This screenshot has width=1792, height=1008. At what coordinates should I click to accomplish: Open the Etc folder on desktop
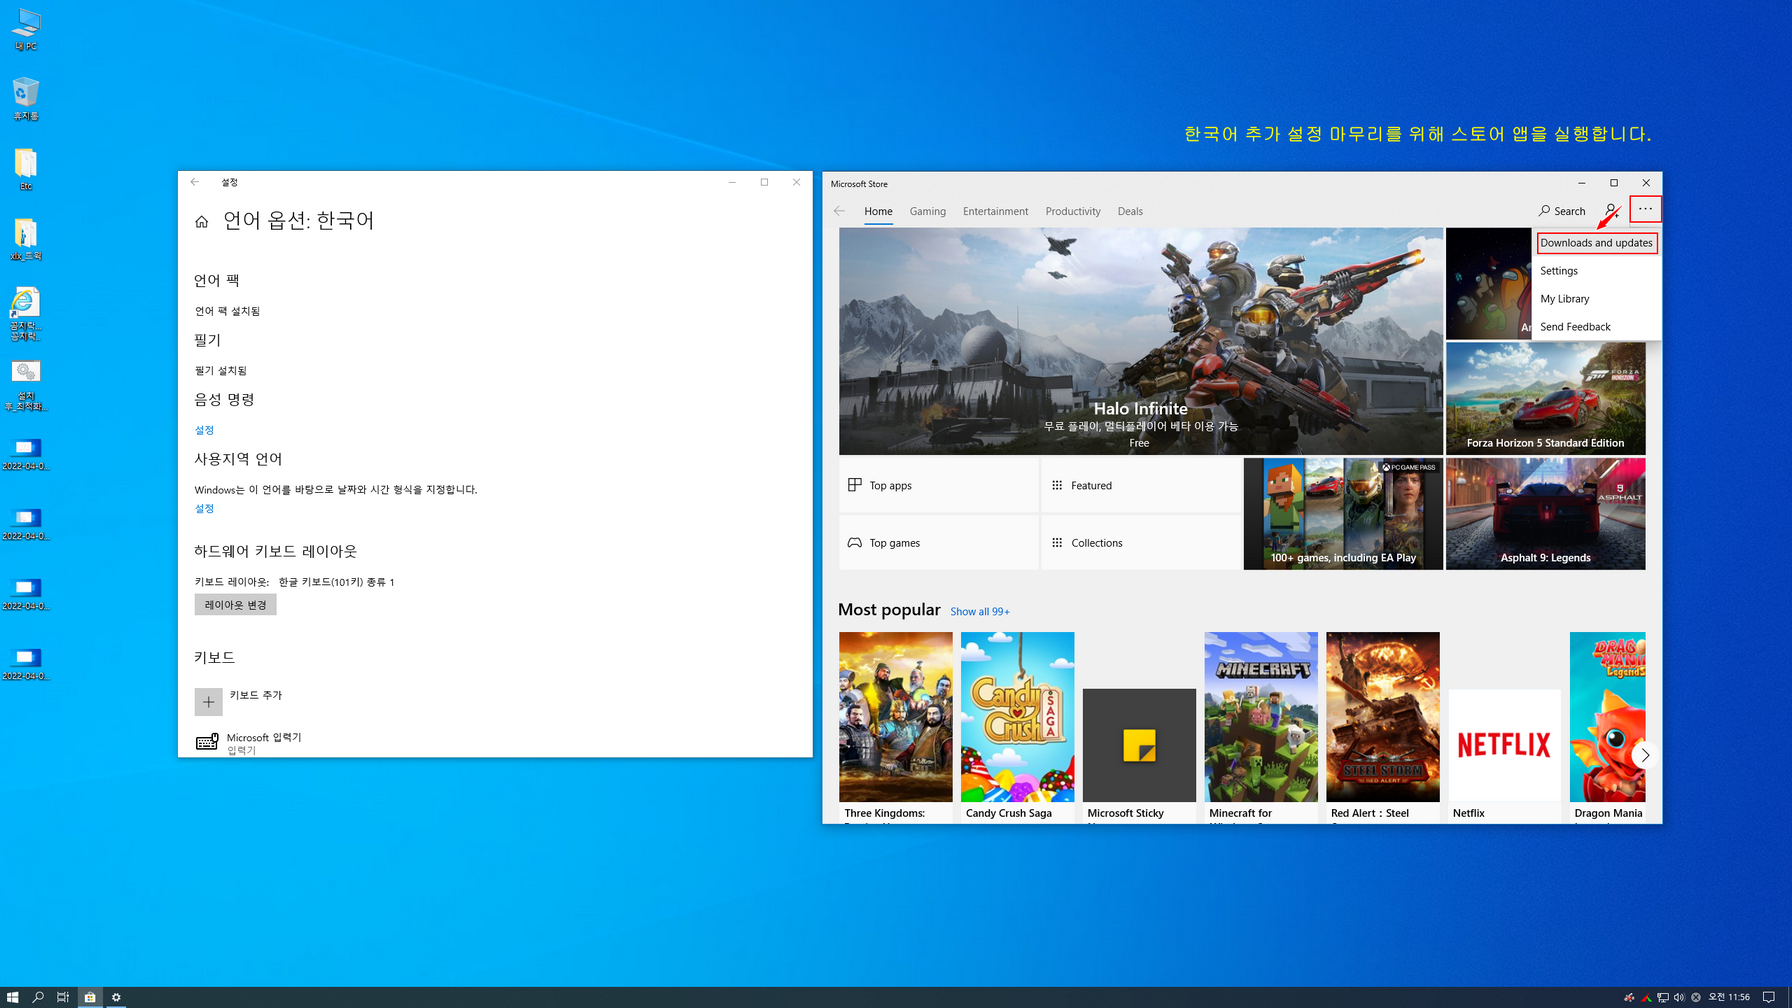click(x=26, y=170)
